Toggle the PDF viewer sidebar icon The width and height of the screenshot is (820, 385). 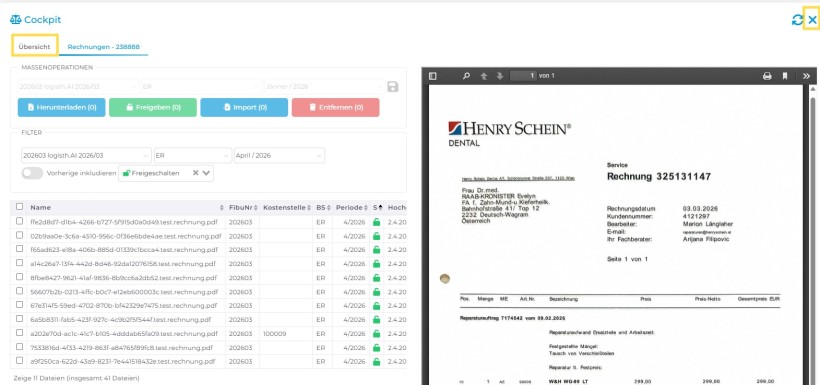pos(432,76)
